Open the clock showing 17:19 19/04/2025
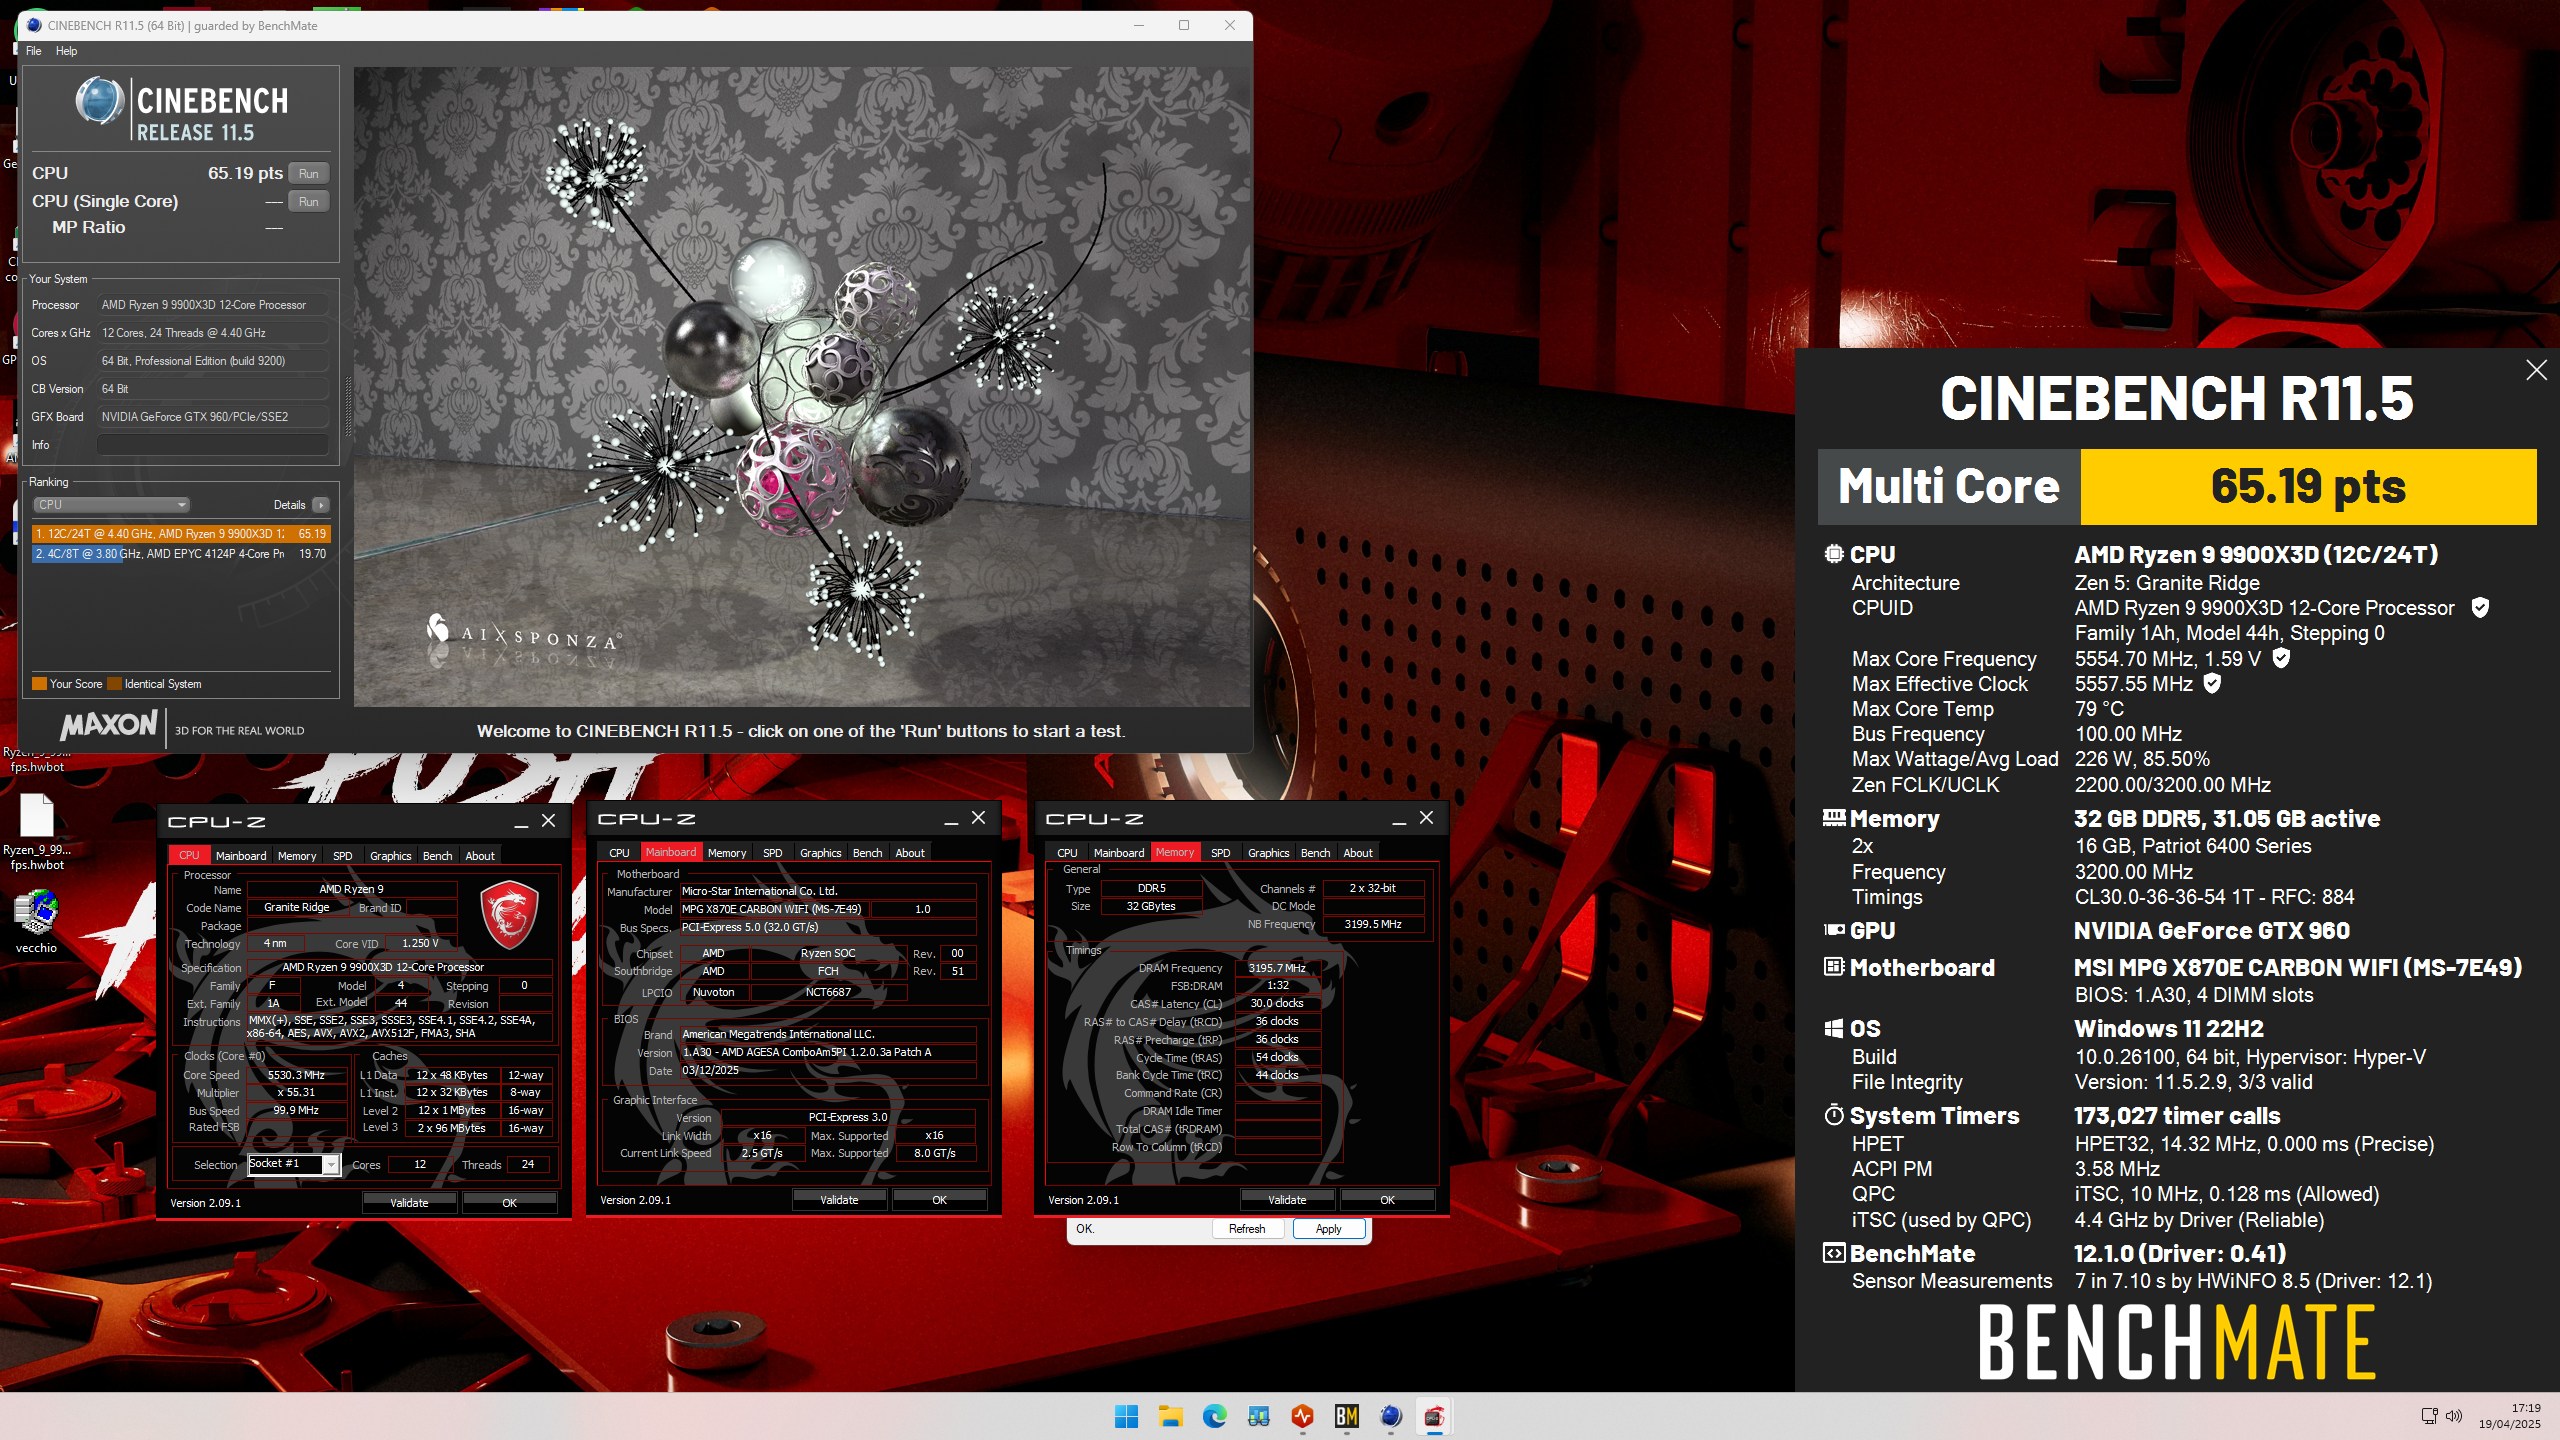 [2509, 1416]
